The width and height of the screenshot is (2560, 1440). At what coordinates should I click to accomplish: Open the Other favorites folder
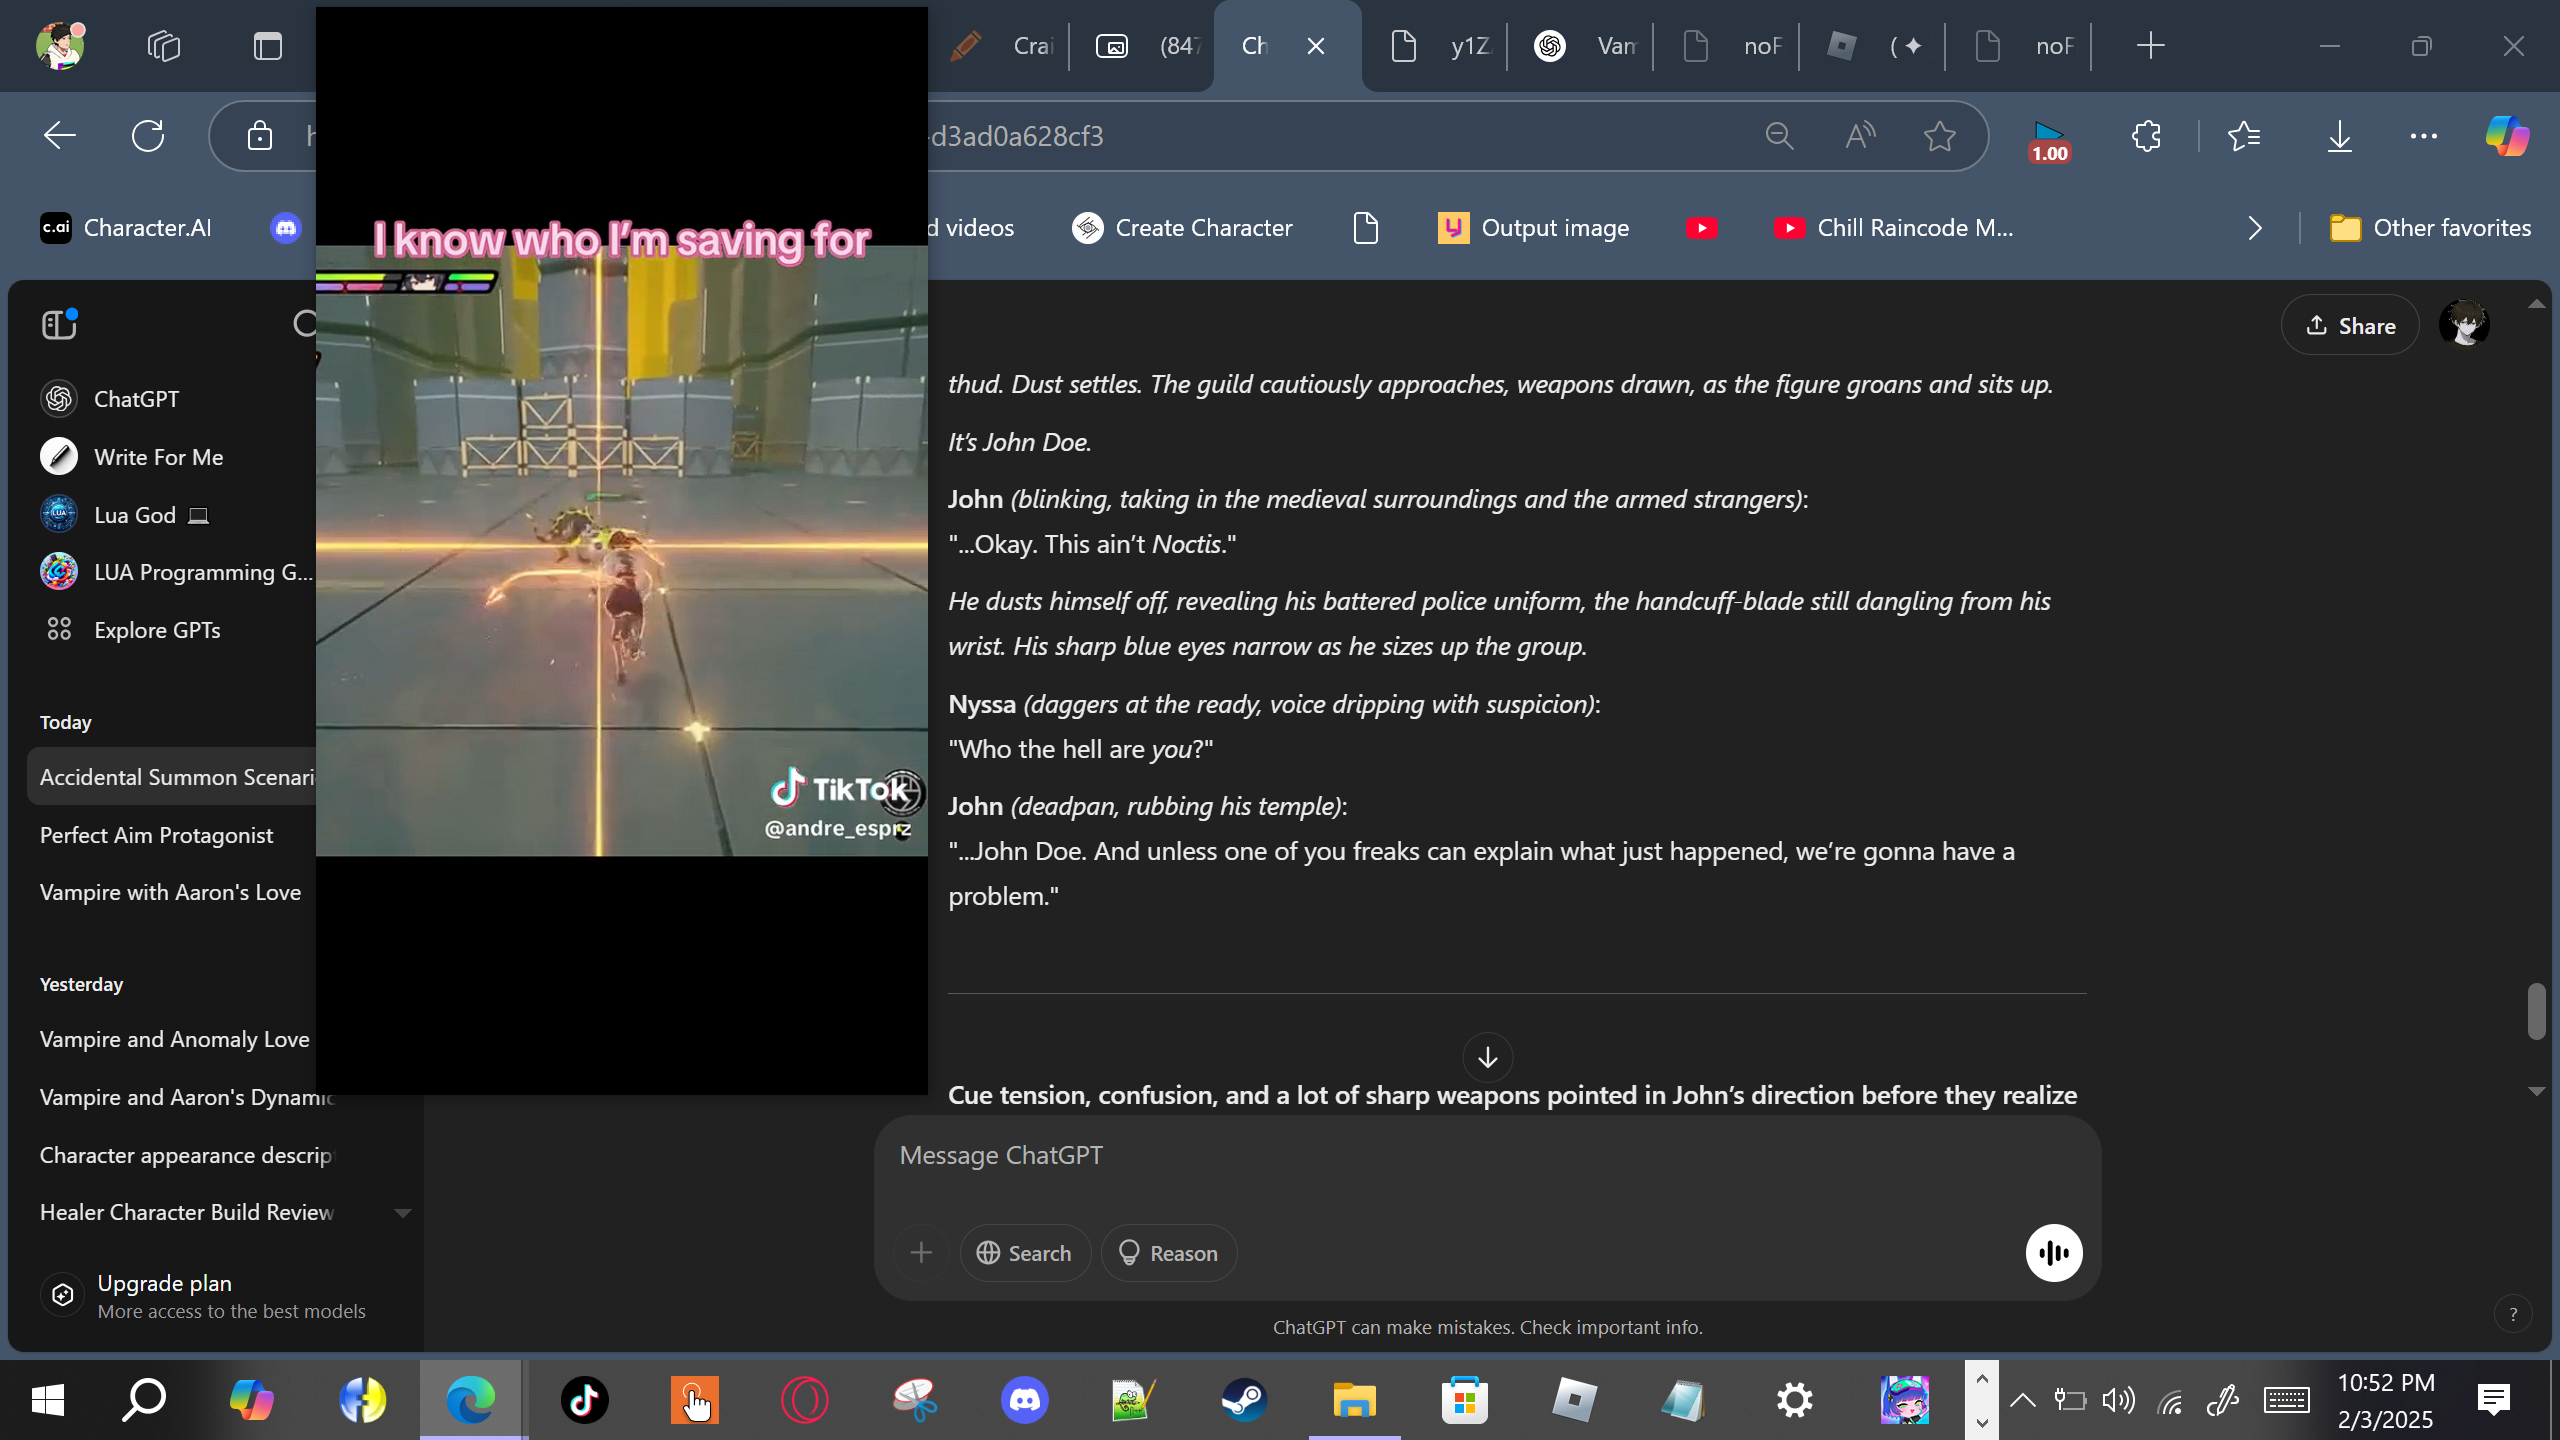pos(2430,228)
